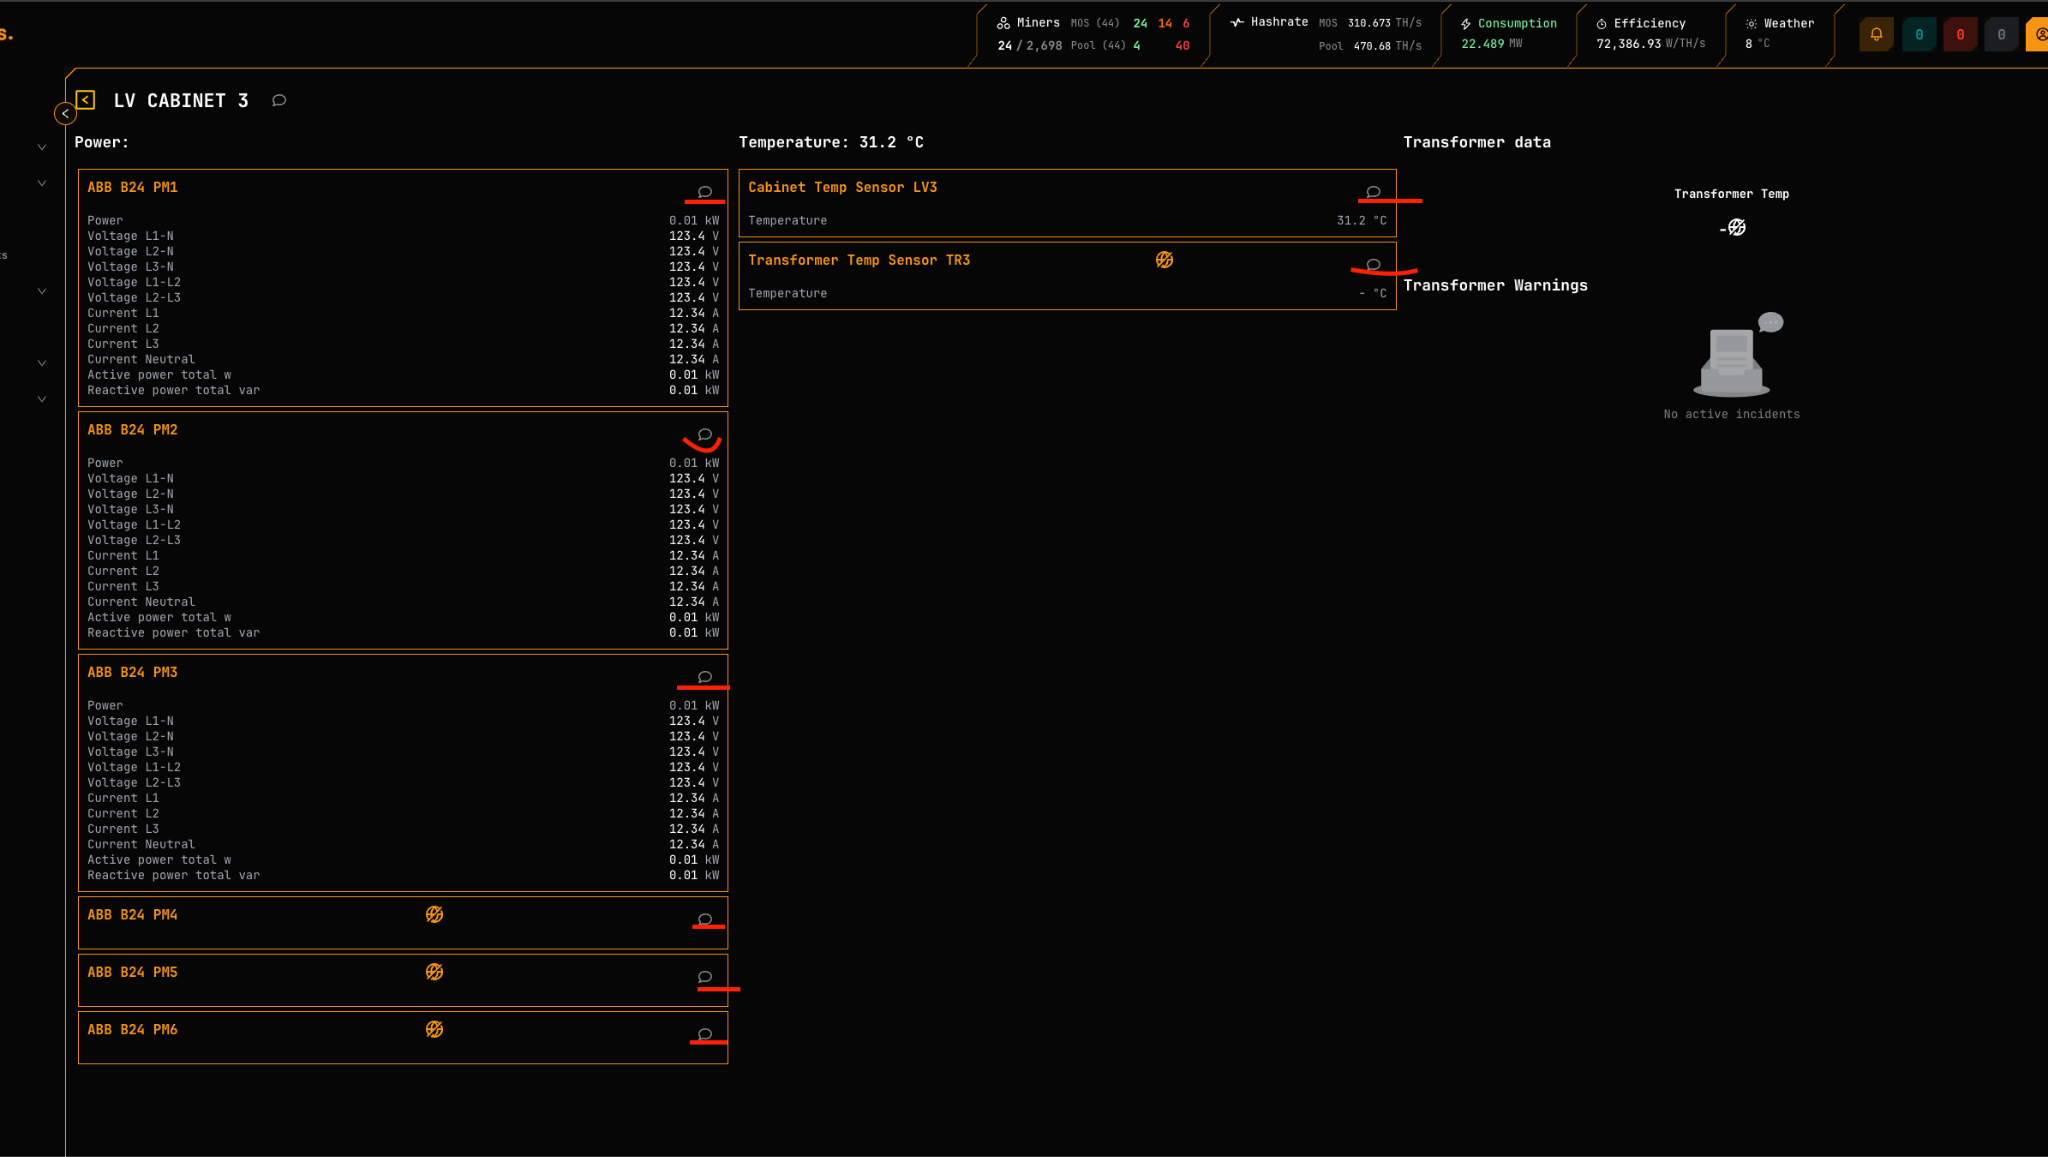Open comments for ABB B24 PM1
Image resolution: width=2048 pixels, height=1157 pixels.
[x=705, y=191]
